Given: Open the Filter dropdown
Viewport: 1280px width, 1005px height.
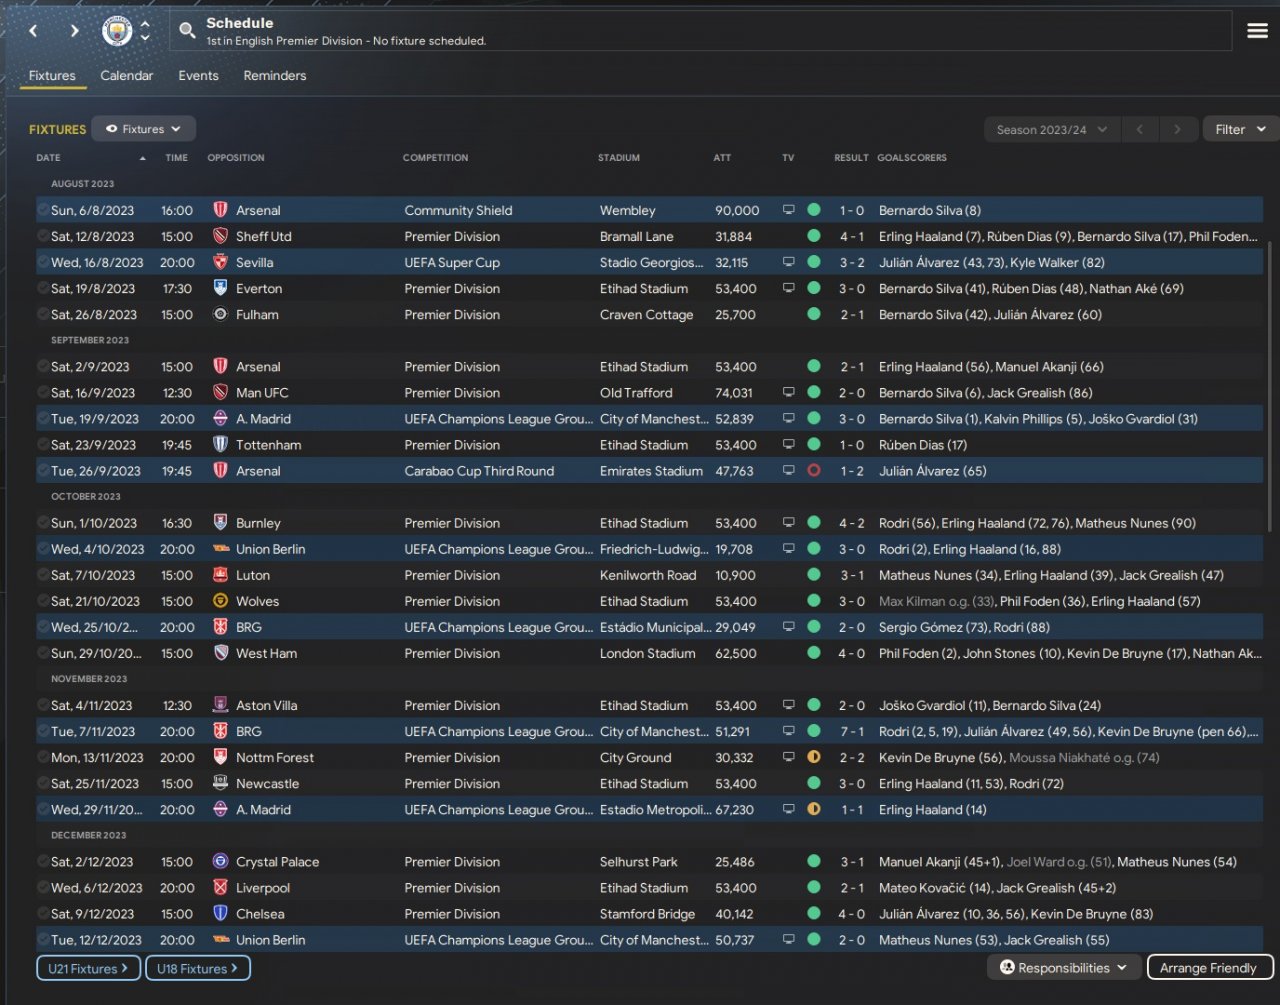Looking at the screenshot, I should point(1240,130).
